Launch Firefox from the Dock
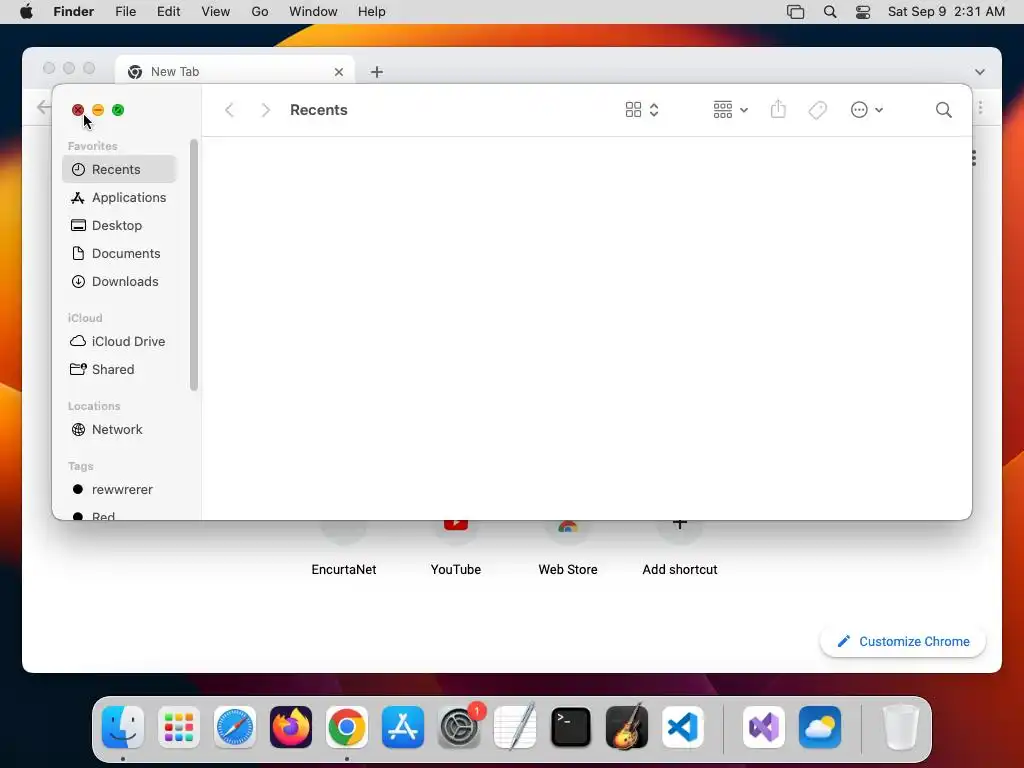Viewport: 1024px width, 768px height. point(291,727)
